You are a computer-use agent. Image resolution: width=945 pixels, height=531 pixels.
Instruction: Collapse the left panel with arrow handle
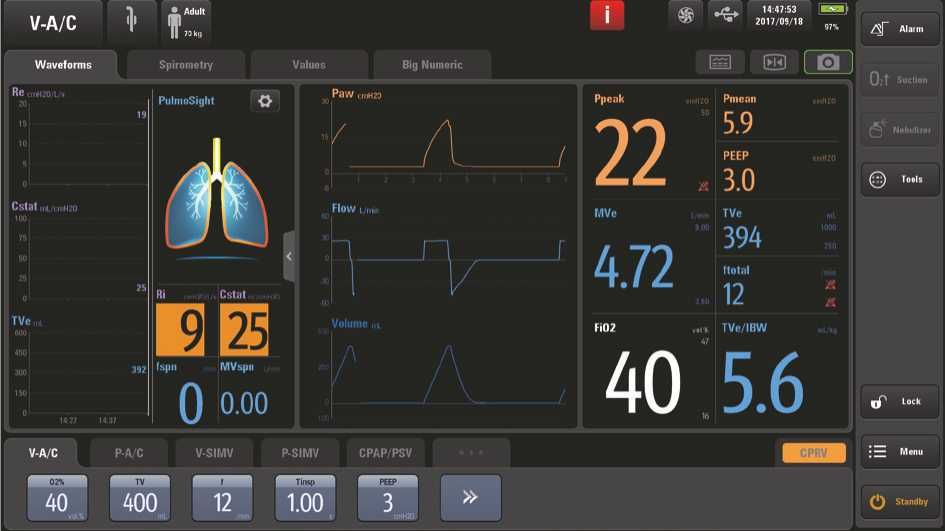289,256
